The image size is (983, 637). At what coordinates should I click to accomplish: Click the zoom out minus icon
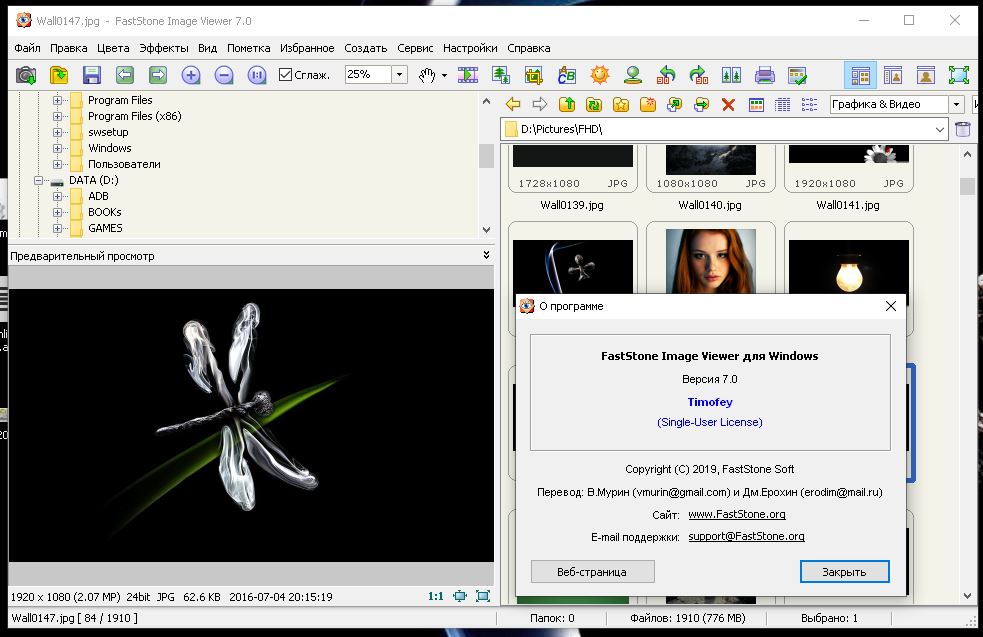pyautogui.click(x=224, y=75)
